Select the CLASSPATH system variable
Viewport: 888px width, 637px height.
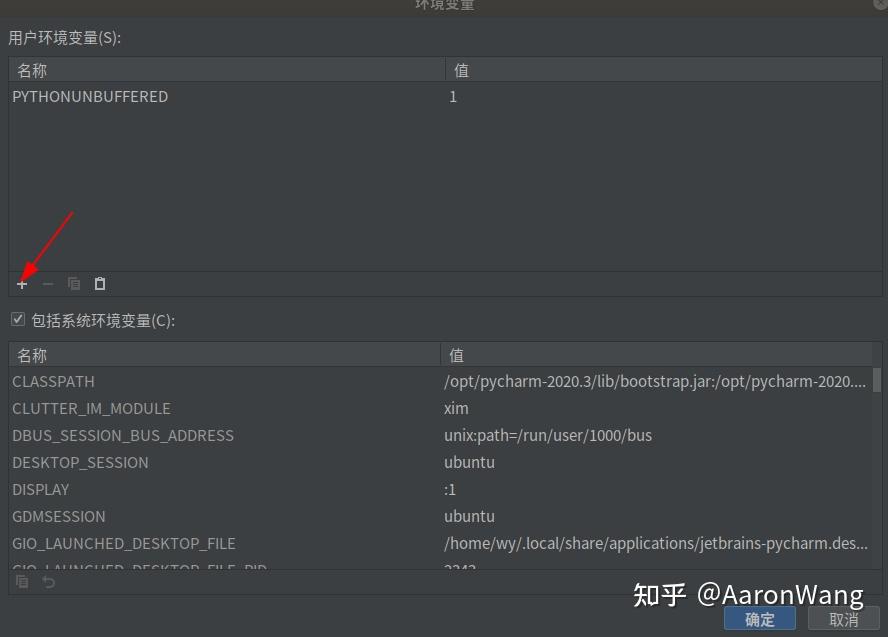[x=53, y=381]
